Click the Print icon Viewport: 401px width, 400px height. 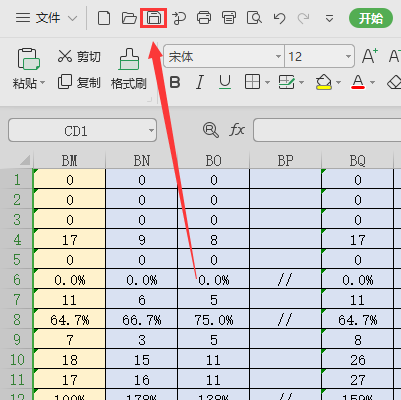click(204, 18)
